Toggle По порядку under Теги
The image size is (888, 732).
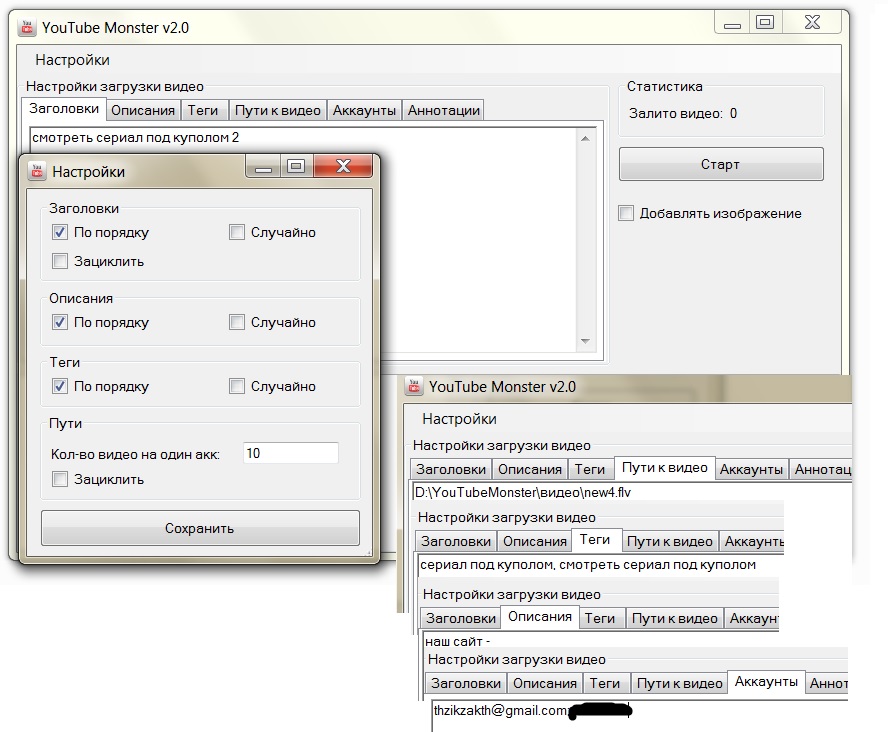click(x=59, y=386)
